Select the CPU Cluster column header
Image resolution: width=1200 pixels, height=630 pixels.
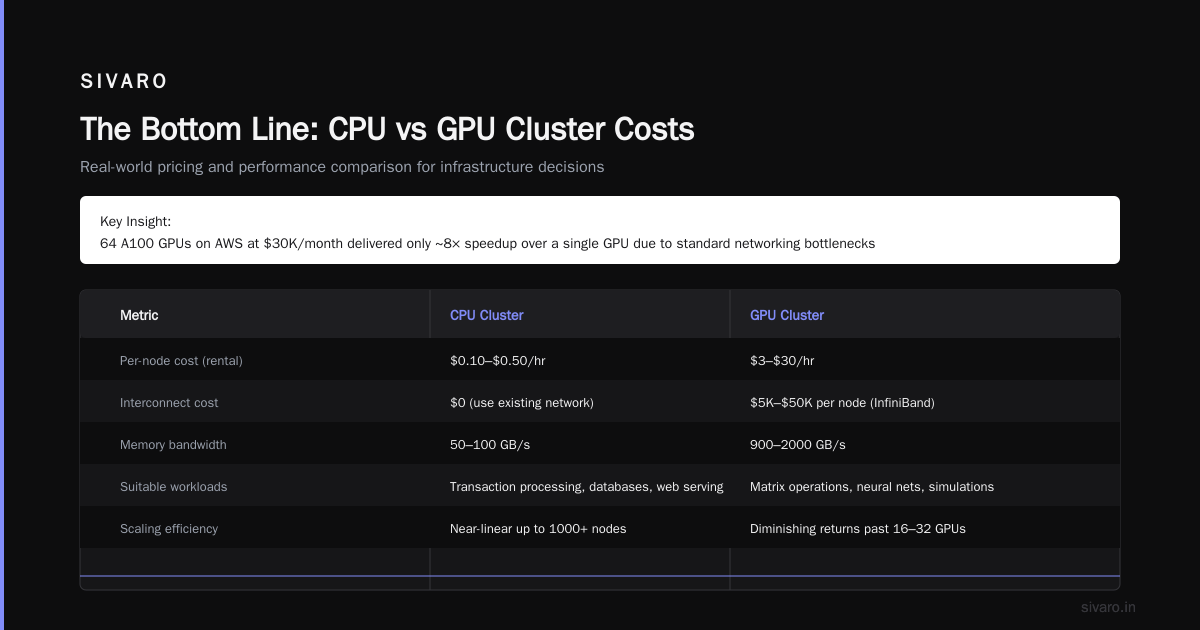[487, 315]
